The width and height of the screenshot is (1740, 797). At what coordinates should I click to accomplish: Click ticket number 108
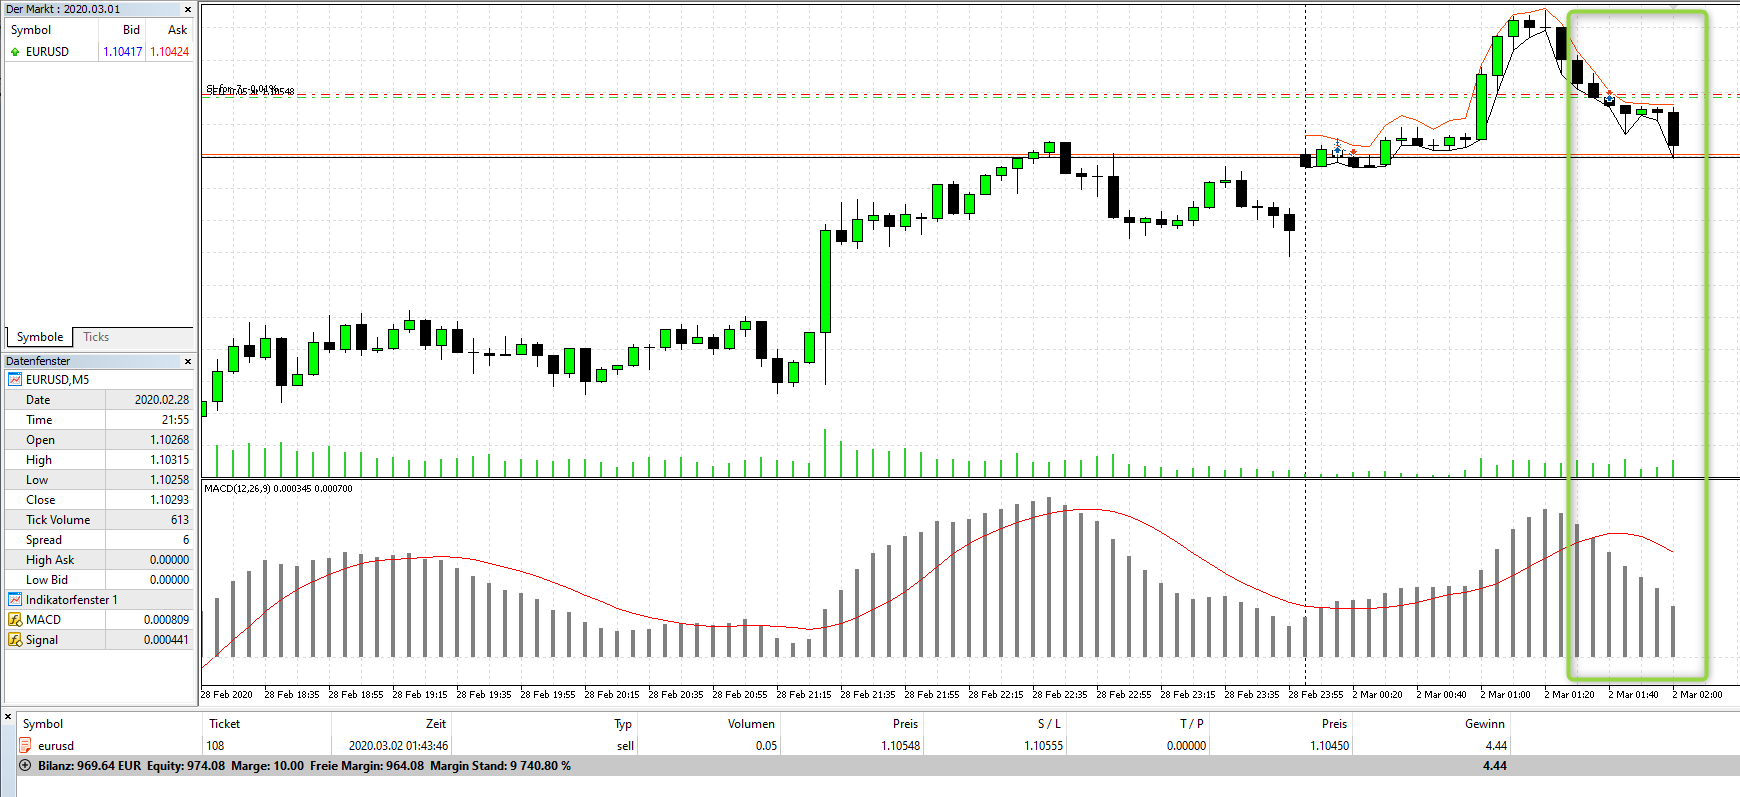coord(215,746)
